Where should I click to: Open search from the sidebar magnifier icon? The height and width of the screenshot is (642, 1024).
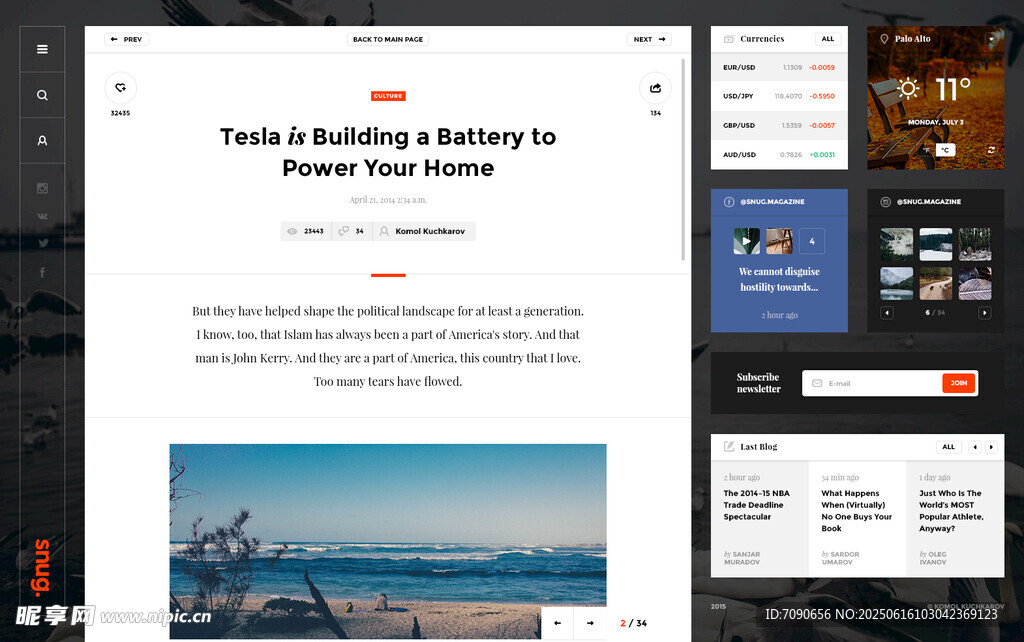[x=42, y=95]
